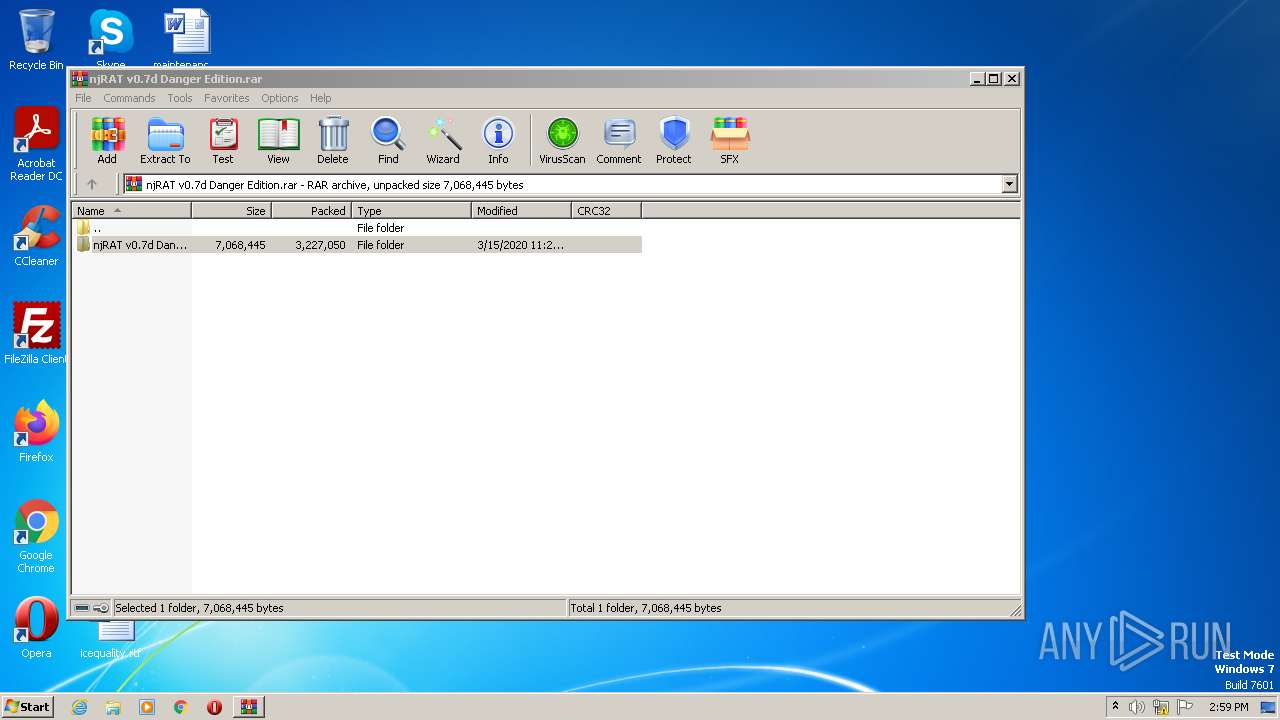Screen dimensions: 1280x720
Task: Open Windows Explorer taskbar icon
Action: (113, 707)
